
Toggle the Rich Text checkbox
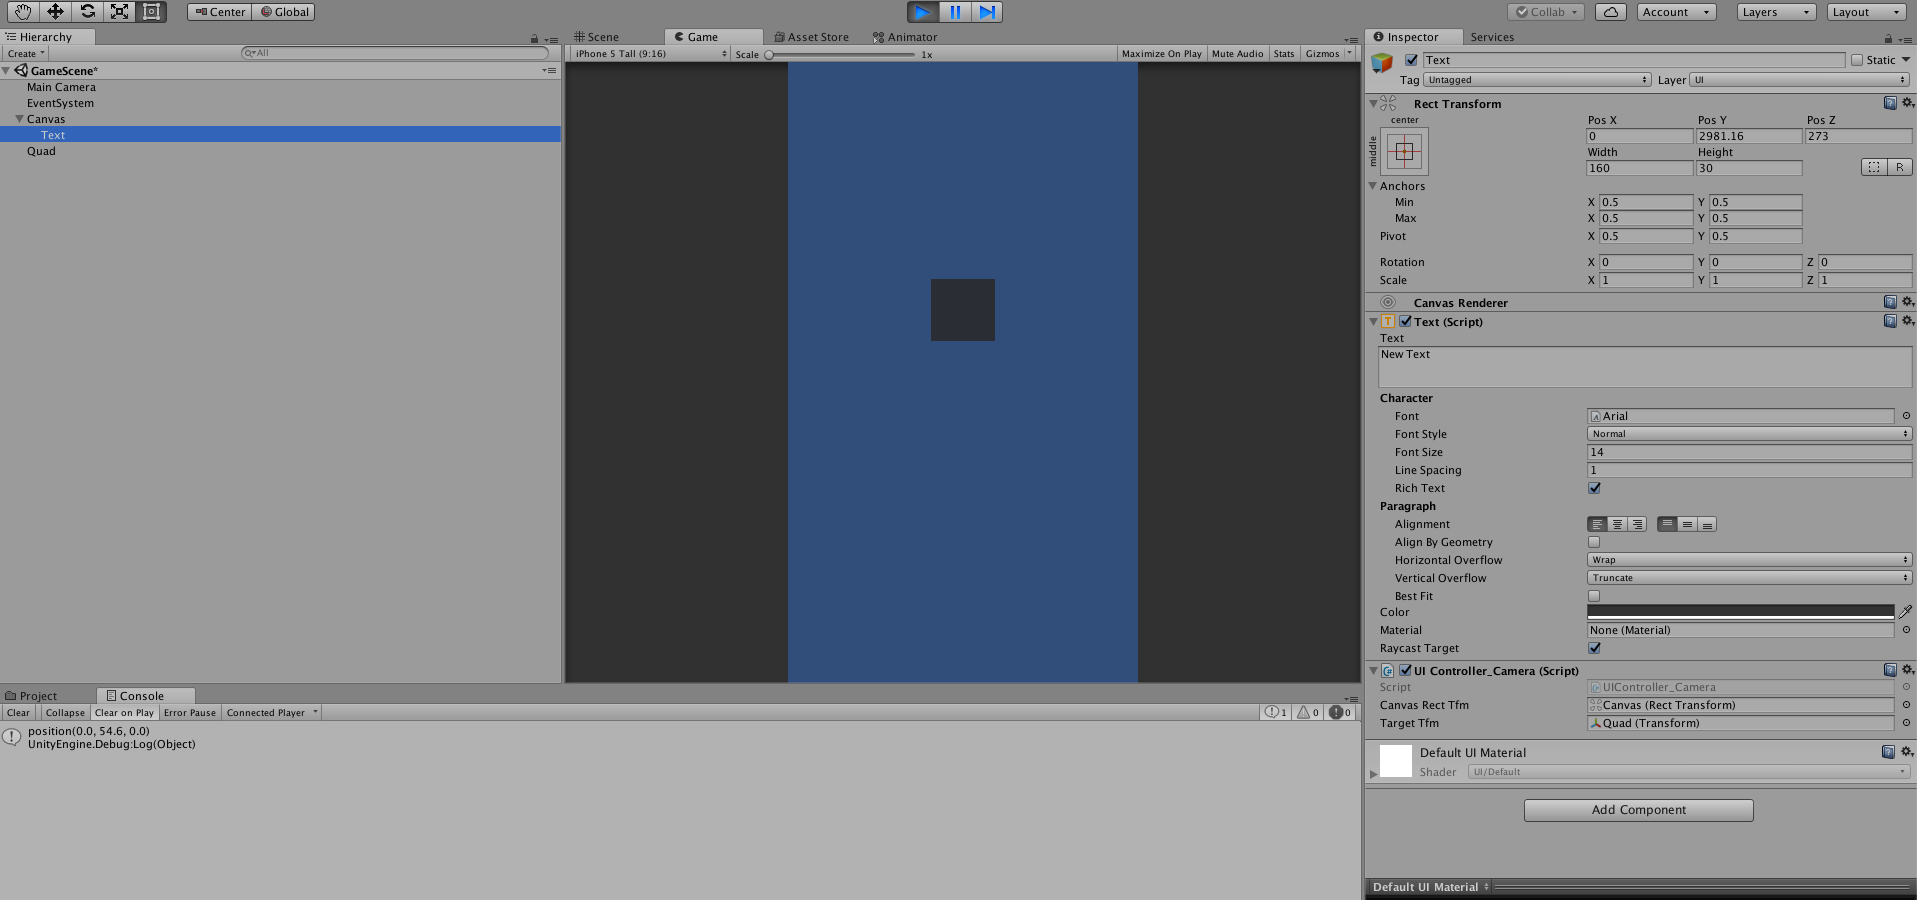(x=1594, y=488)
